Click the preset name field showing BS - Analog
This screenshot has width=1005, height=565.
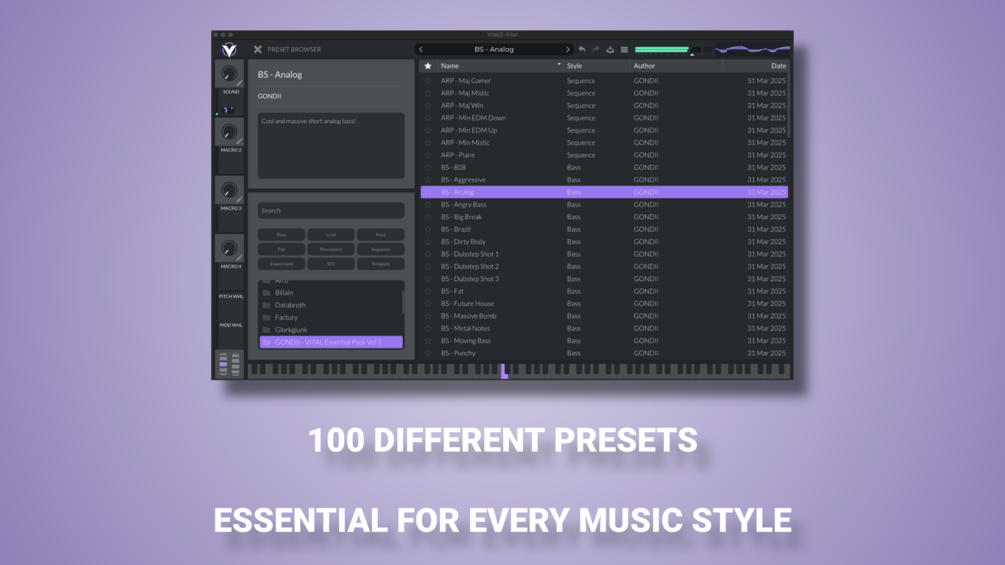tap(494, 49)
